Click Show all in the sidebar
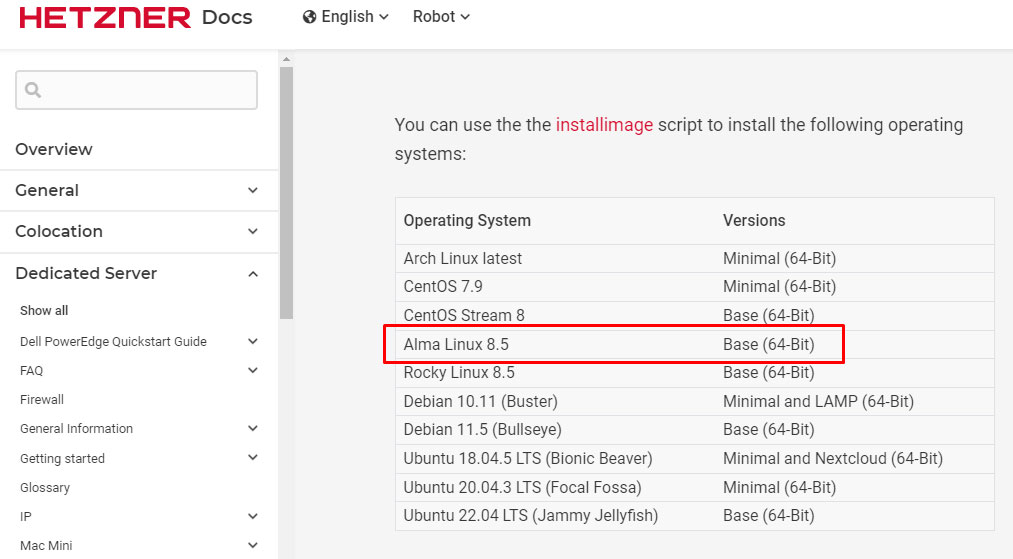The width and height of the screenshot is (1013, 559). point(44,311)
